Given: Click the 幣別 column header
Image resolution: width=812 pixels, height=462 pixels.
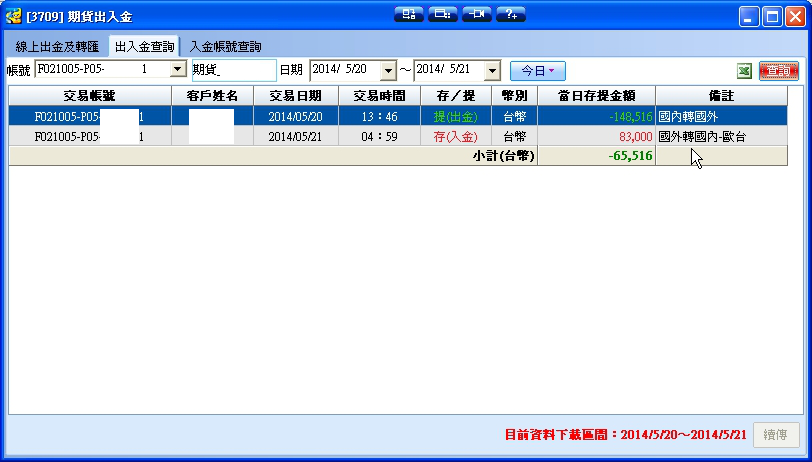Looking at the screenshot, I should click(x=515, y=96).
